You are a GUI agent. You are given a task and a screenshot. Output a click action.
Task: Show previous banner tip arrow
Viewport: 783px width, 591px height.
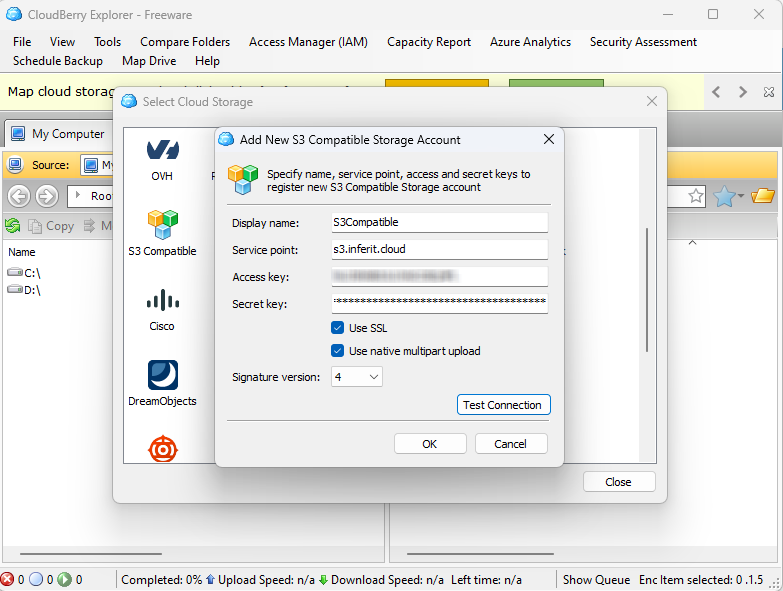tap(716, 92)
